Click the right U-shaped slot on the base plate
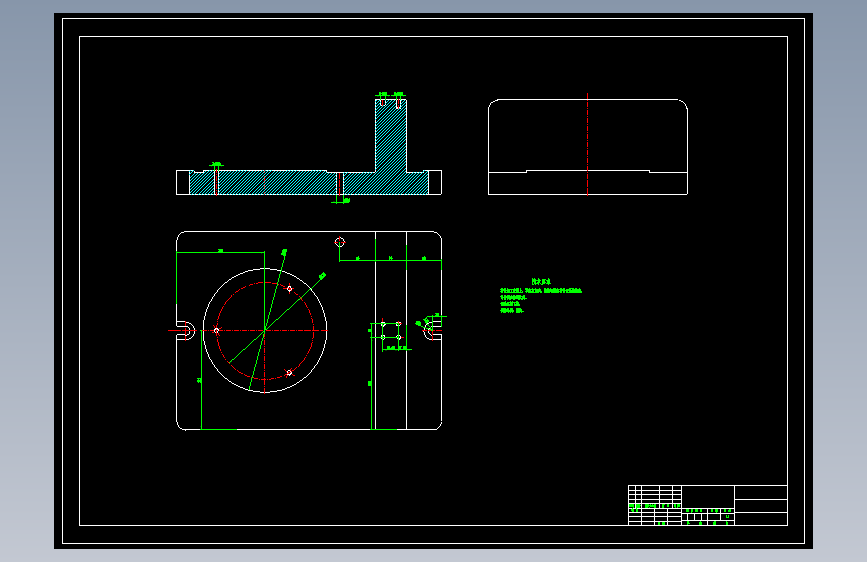The width and height of the screenshot is (867, 562). pyautogui.click(x=432, y=331)
